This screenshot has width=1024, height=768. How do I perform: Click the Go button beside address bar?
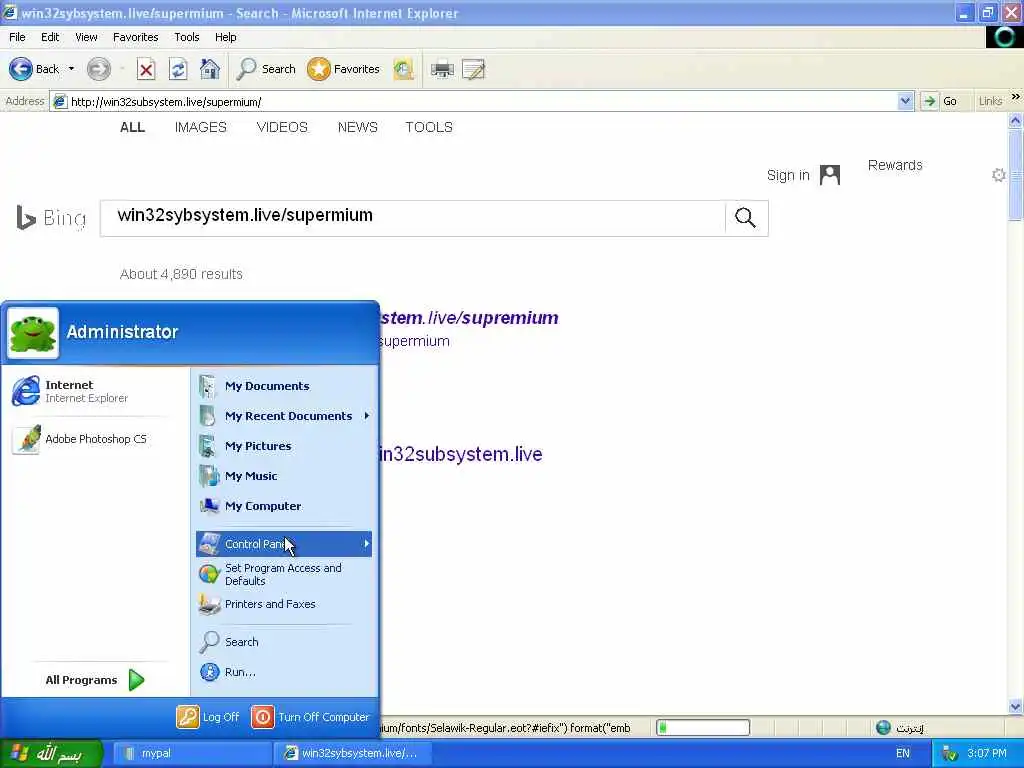coord(940,101)
